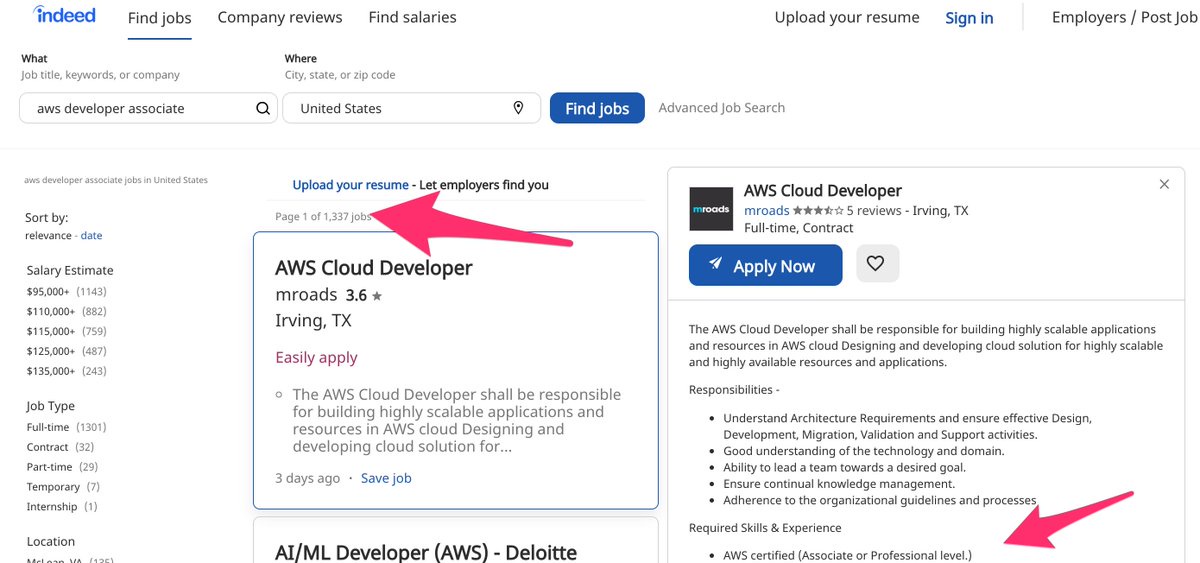The height and width of the screenshot is (563, 1200).
Task: Click the location pin icon in Where field
Action: (518, 108)
